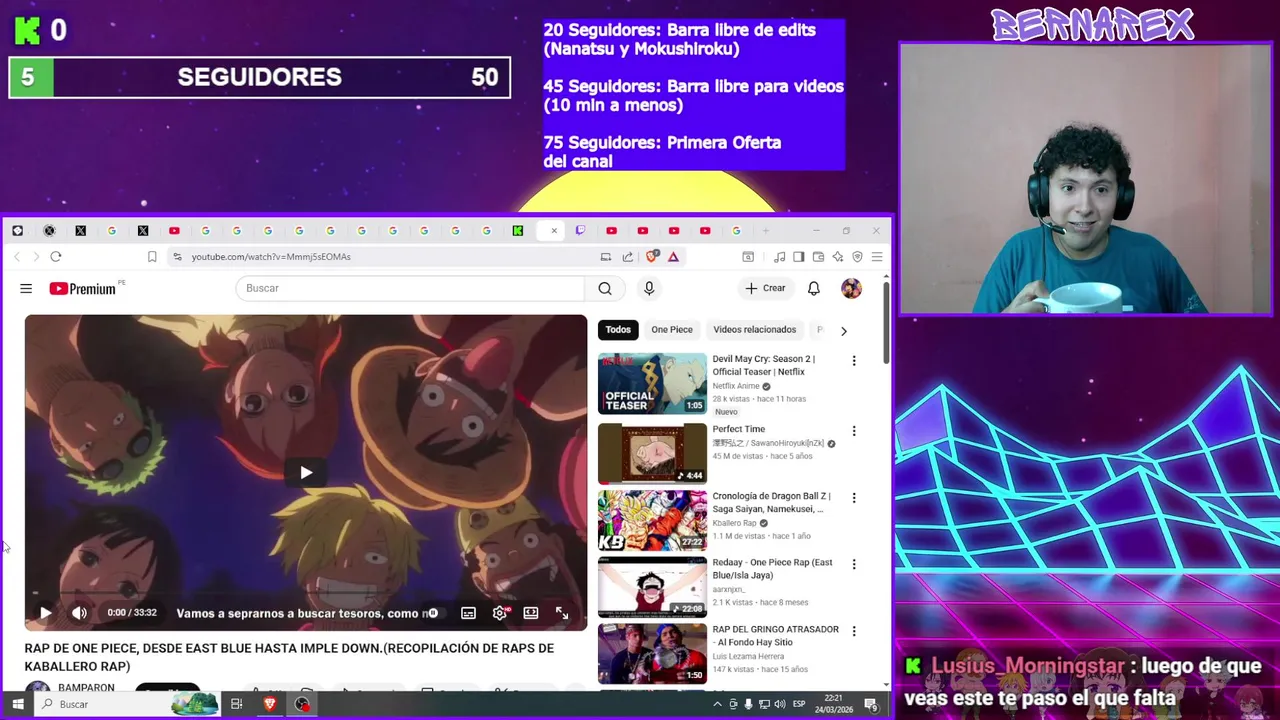The image size is (1280, 720).
Task: Click the YouTube page vertical scrollbar
Action: pyautogui.click(x=886, y=323)
